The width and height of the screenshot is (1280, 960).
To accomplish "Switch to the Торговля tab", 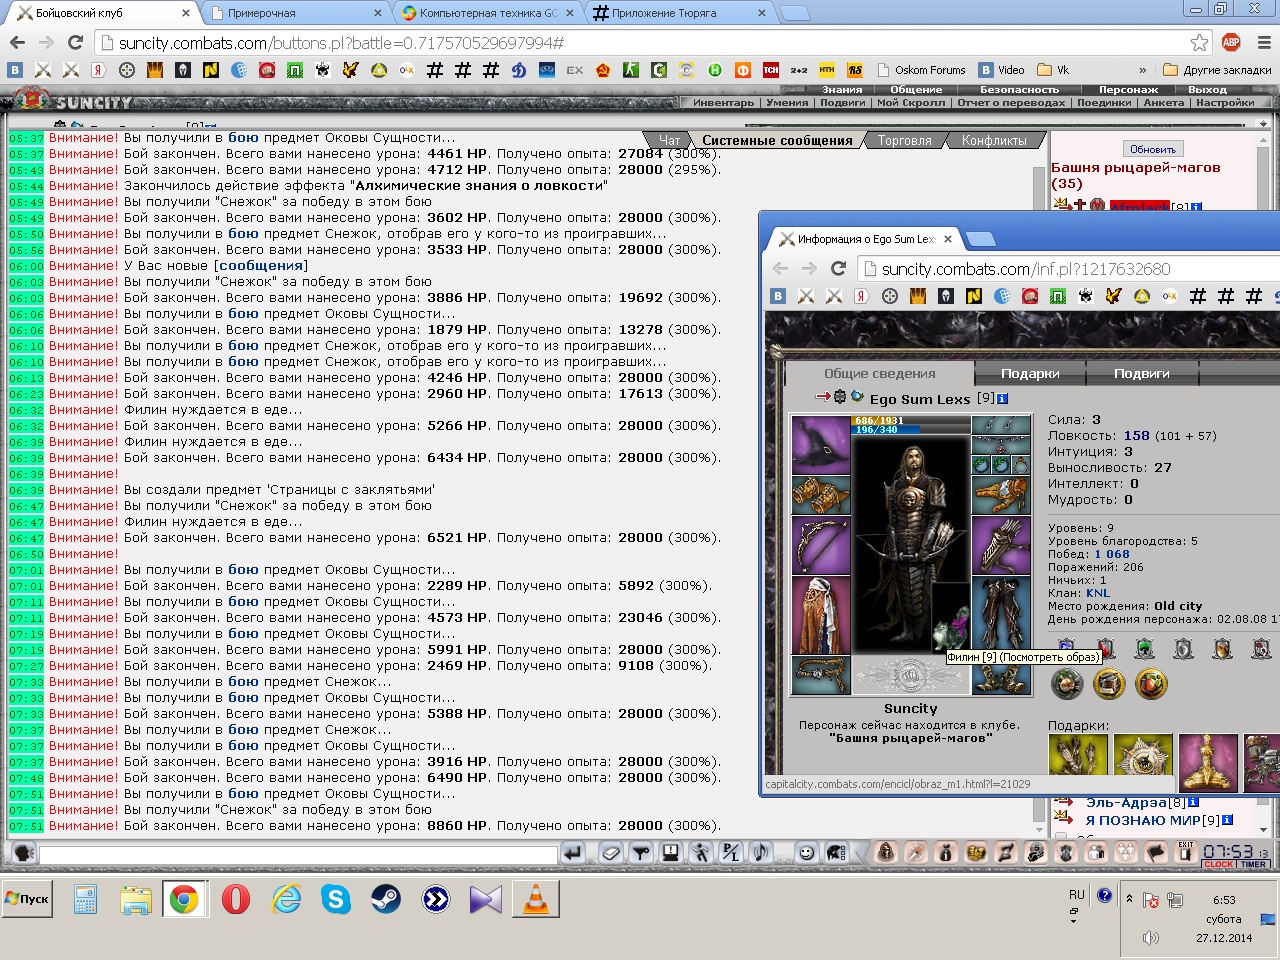I will [904, 141].
